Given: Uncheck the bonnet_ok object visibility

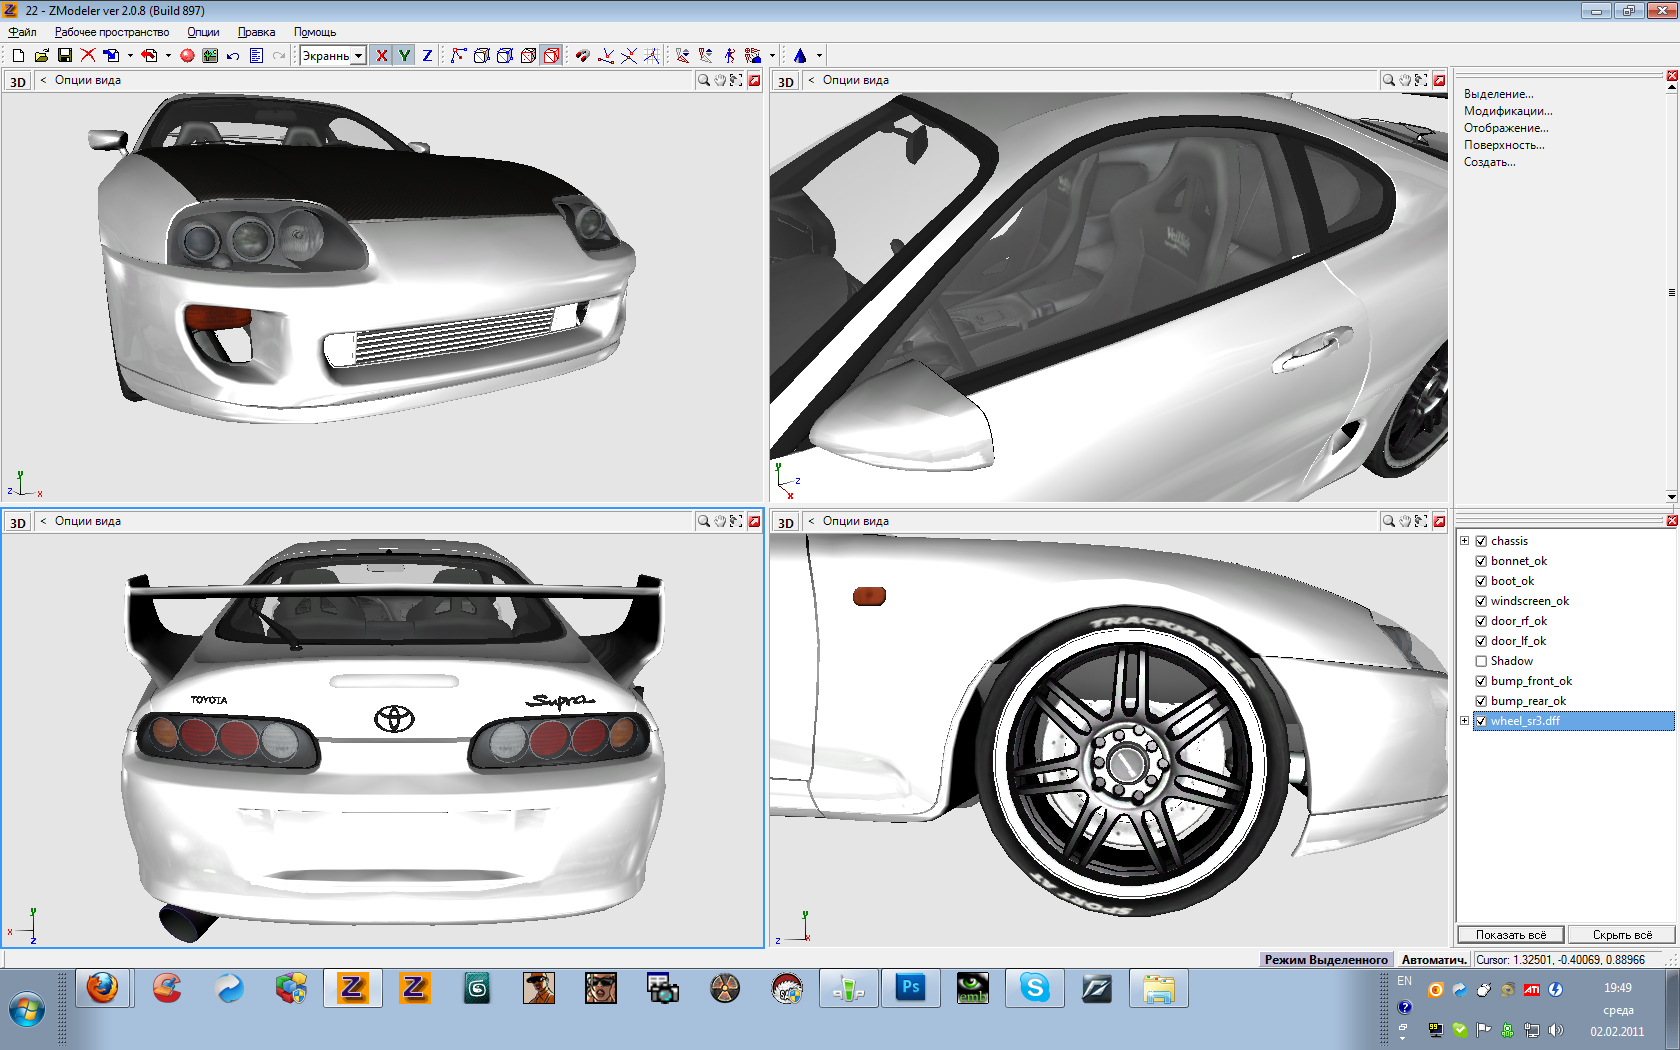Looking at the screenshot, I should [x=1481, y=561].
